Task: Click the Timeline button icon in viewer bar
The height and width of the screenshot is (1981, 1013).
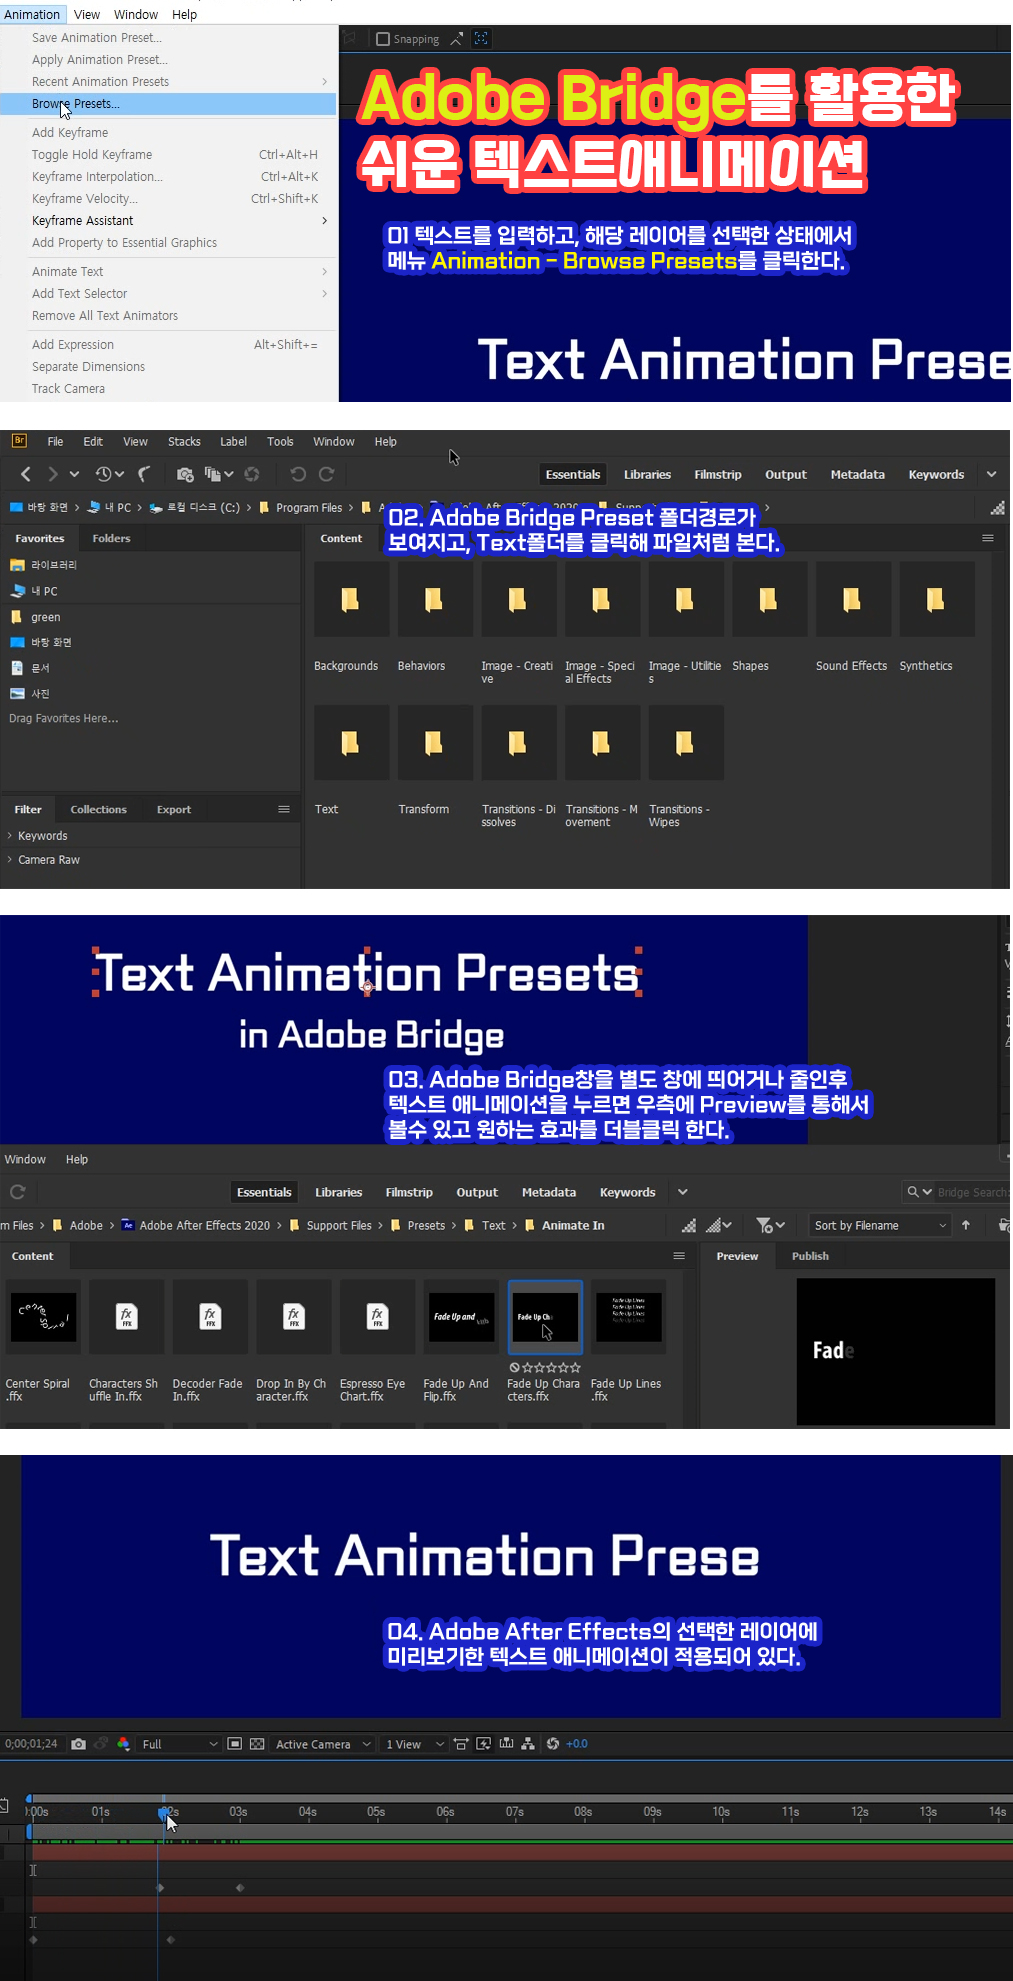Action: (x=506, y=1744)
